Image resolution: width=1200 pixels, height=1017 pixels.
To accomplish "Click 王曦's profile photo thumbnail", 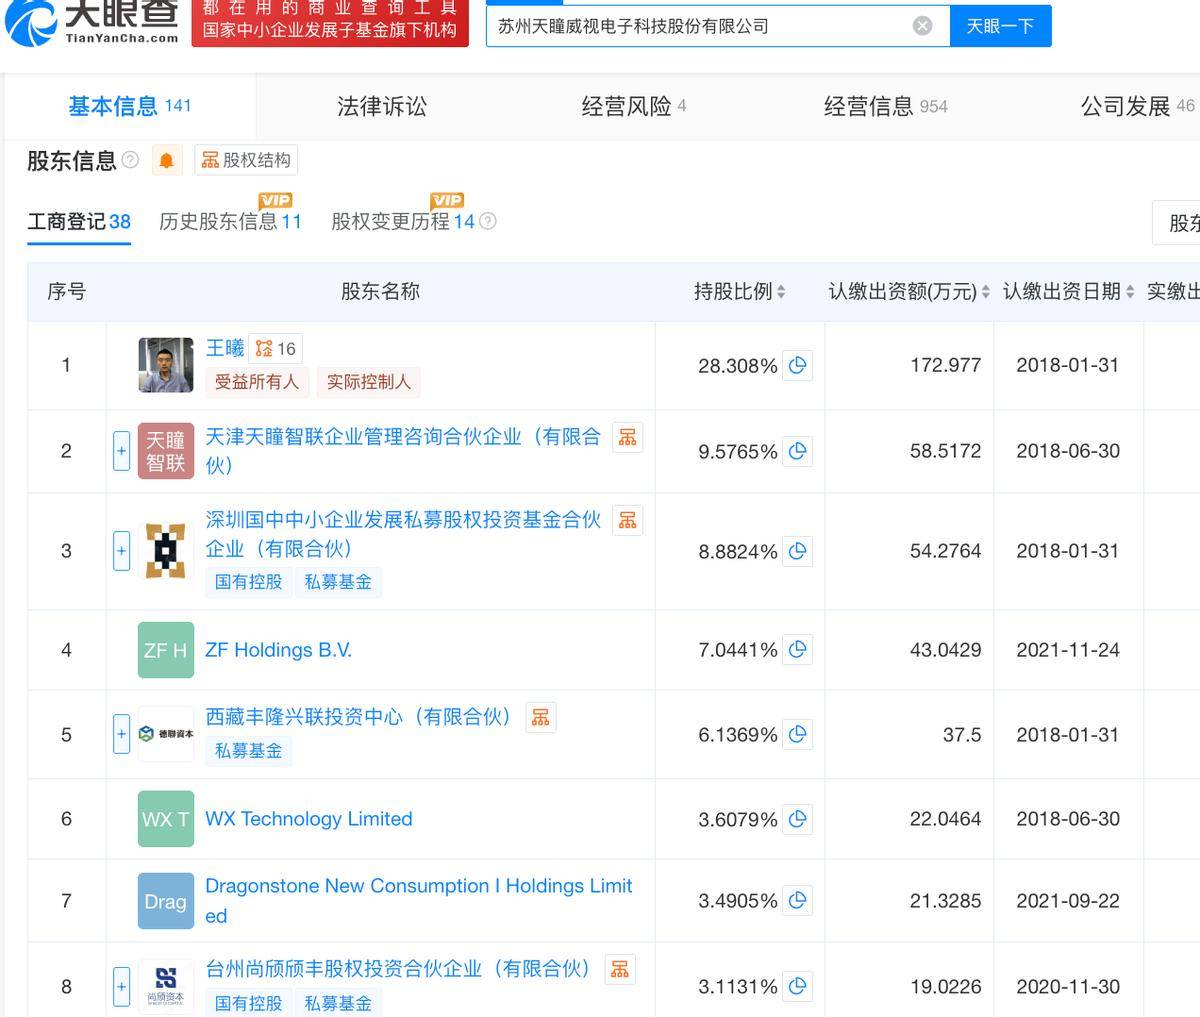I will pyautogui.click(x=165, y=366).
